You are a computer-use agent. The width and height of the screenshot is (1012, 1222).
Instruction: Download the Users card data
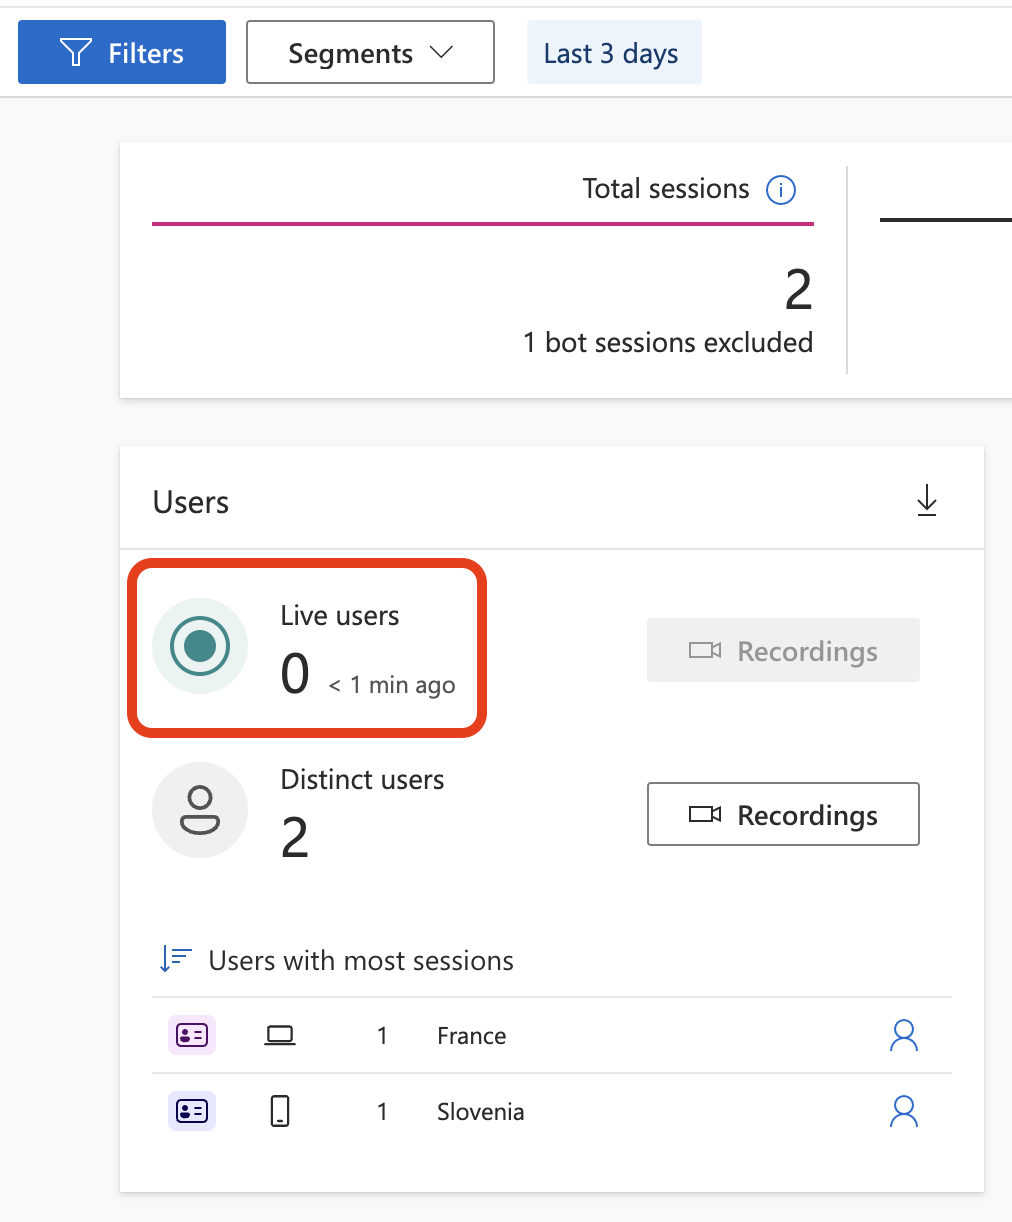[x=927, y=500]
